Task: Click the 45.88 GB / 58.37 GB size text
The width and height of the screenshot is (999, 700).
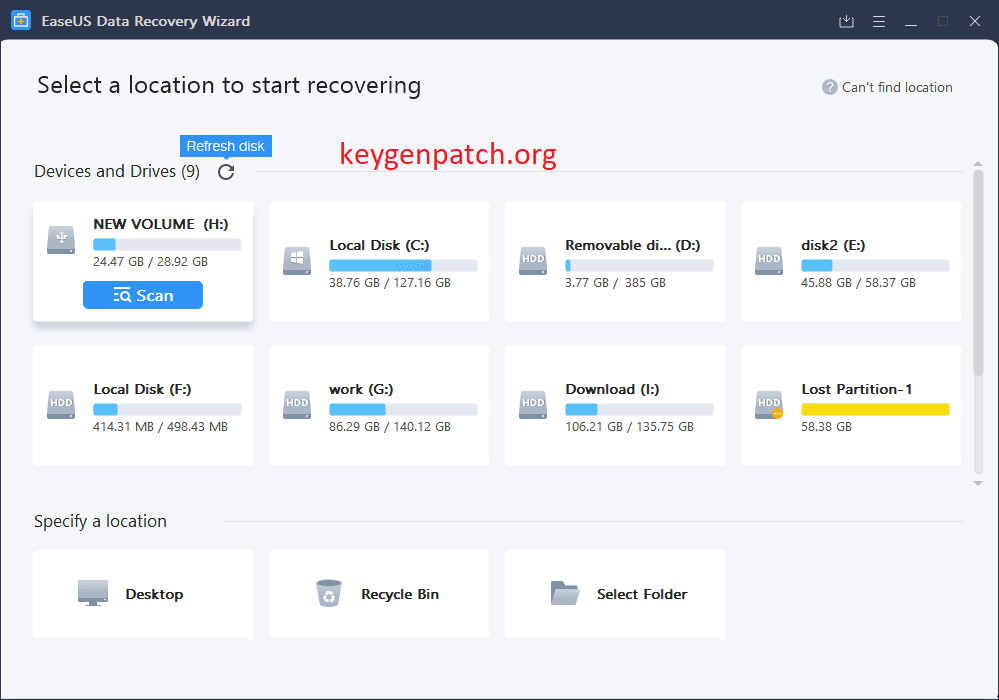Action: pos(858,283)
